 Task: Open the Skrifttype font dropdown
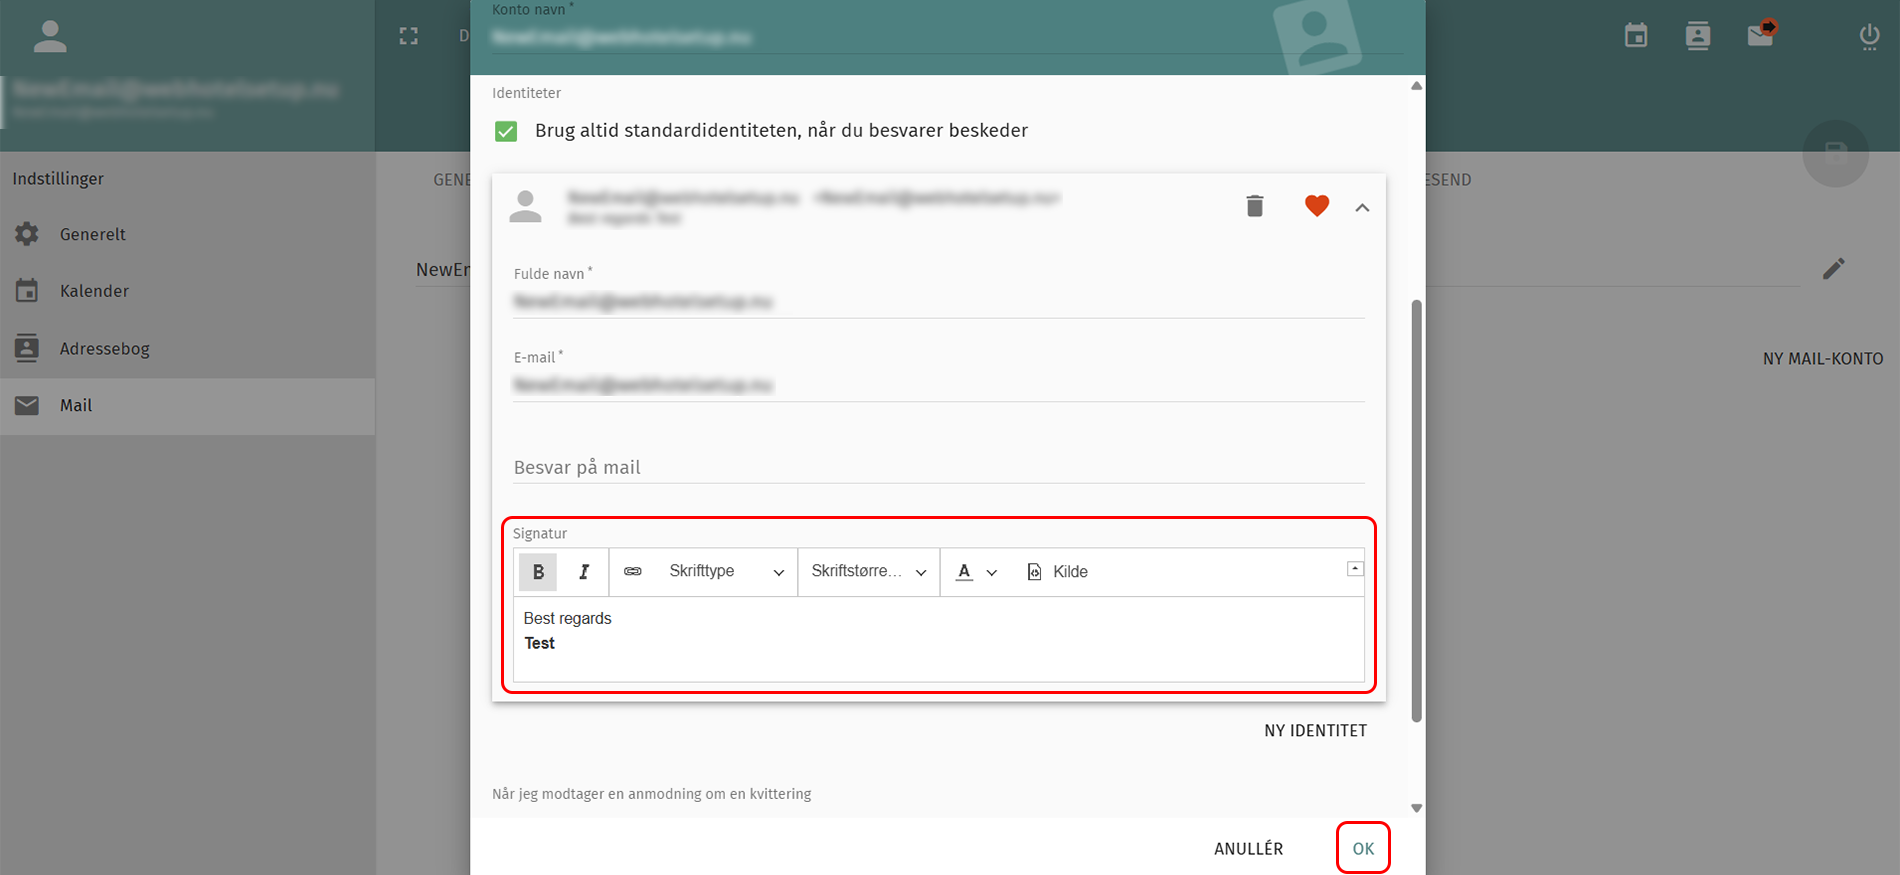[x=726, y=572]
